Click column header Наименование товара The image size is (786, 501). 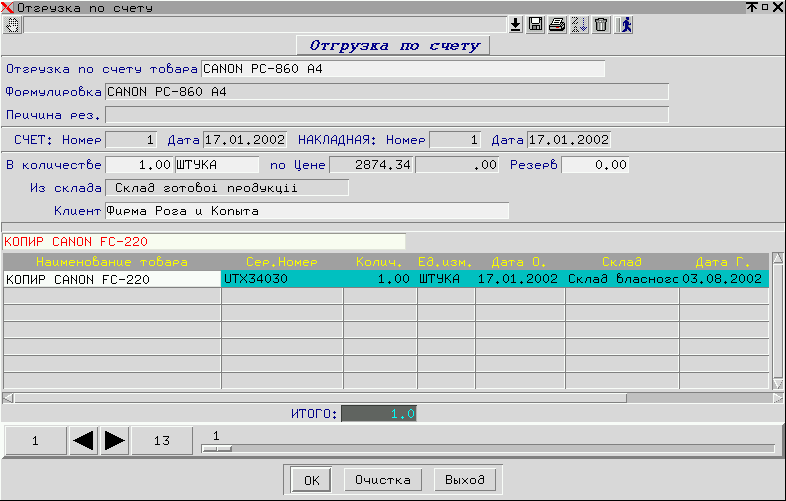112,262
